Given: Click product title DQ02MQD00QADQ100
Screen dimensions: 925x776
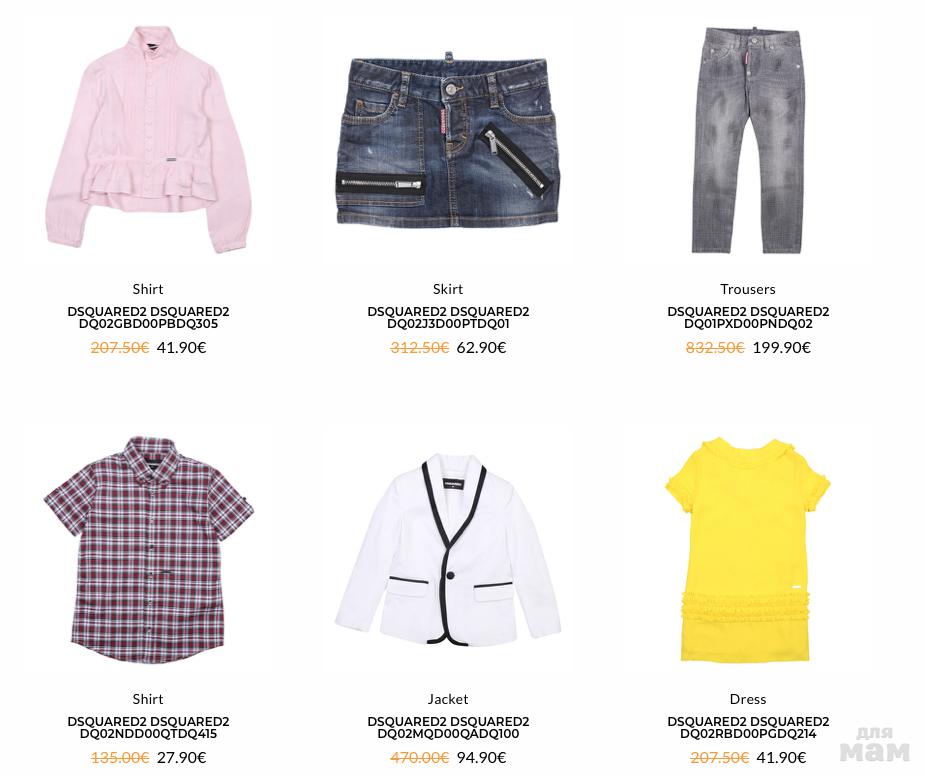Looking at the screenshot, I should (x=448, y=728).
